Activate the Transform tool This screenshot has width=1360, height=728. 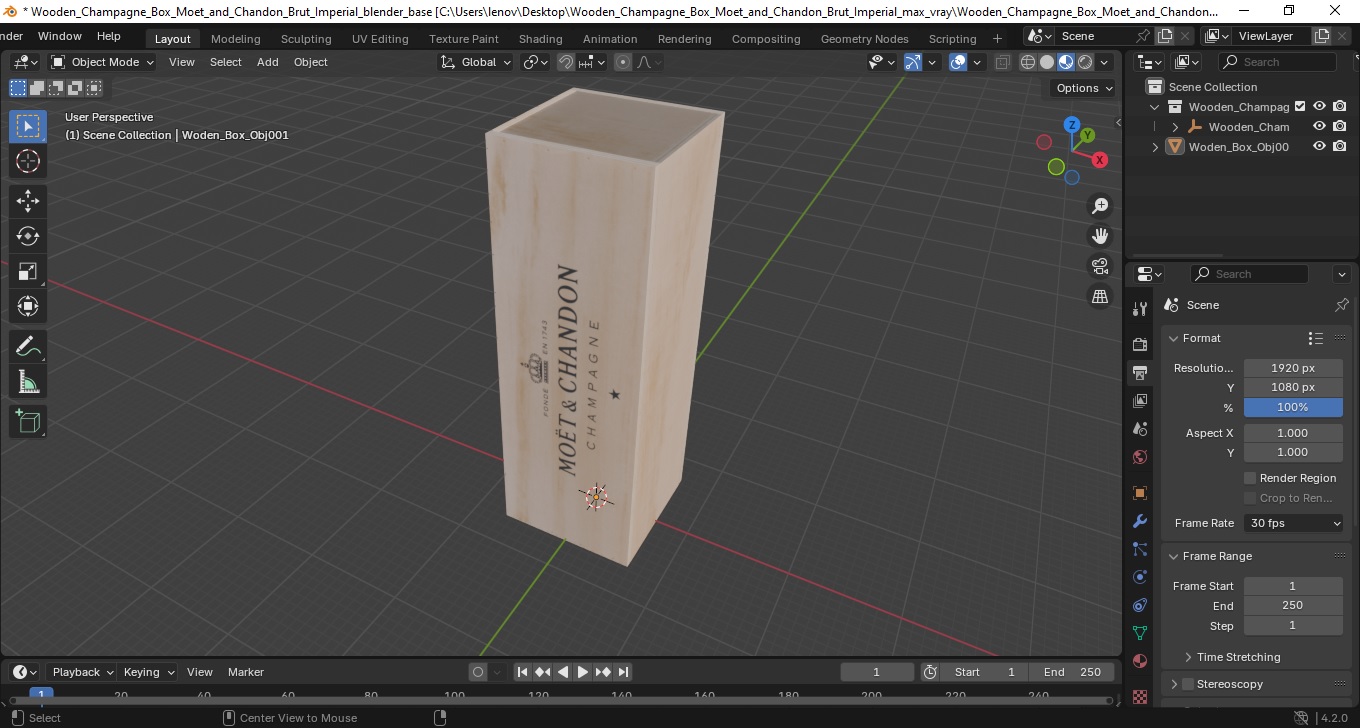(x=28, y=306)
